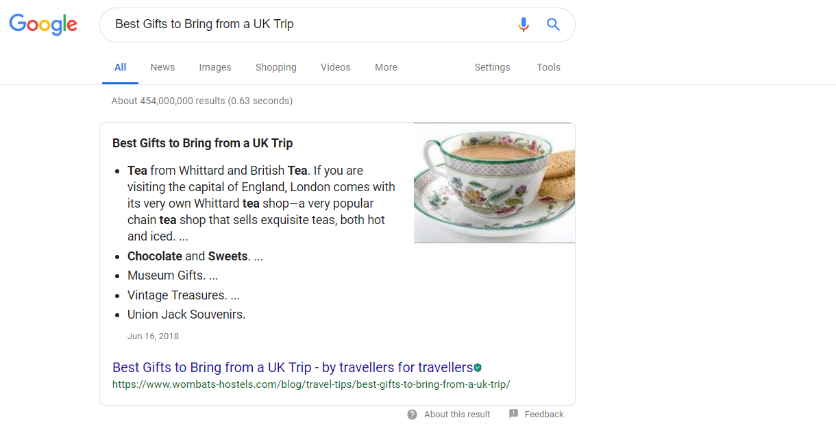
Task: Click the blue magnifying glass search icon
Action: tap(553, 25)
